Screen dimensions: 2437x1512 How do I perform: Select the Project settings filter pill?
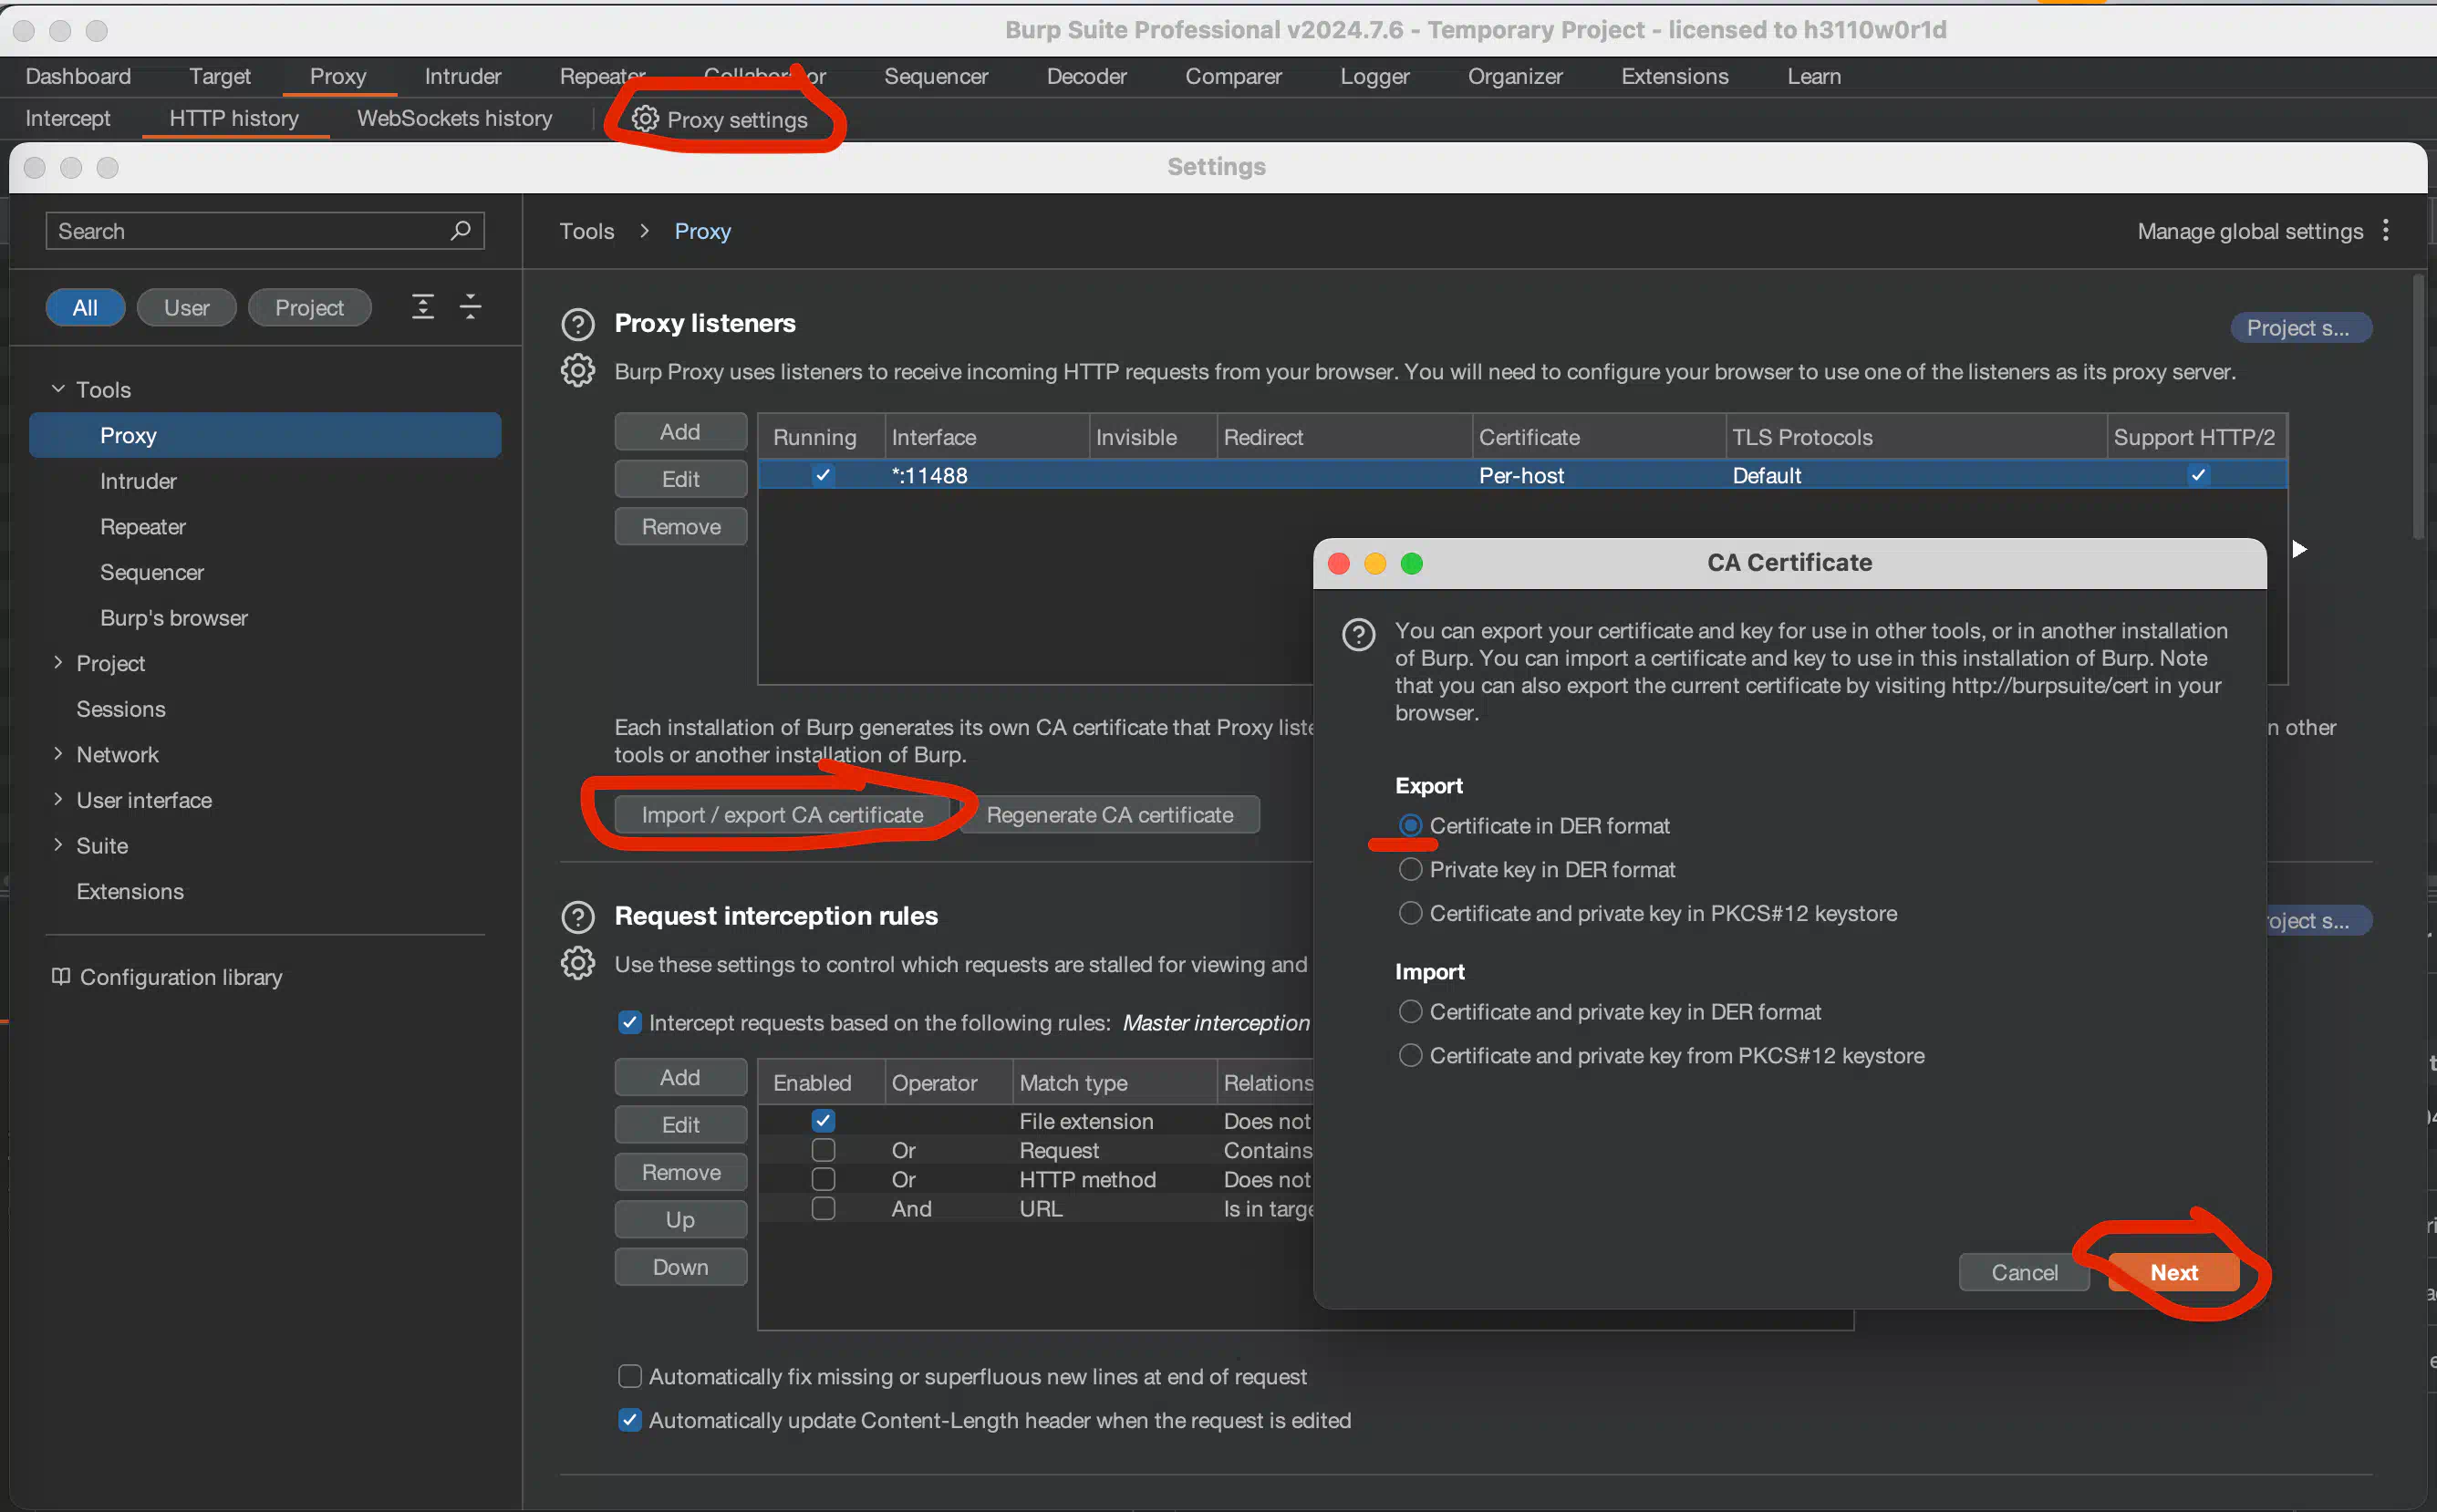[310, 308]
